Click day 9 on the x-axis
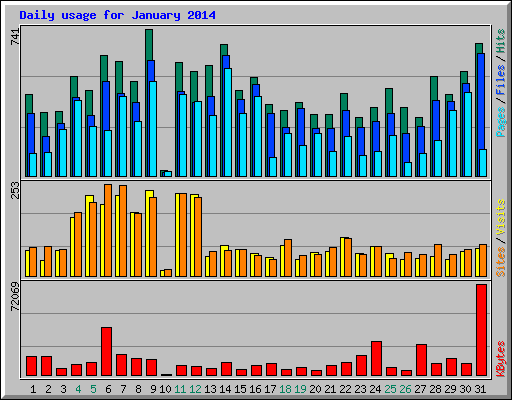The image size is (512, 400). [153, 389]
